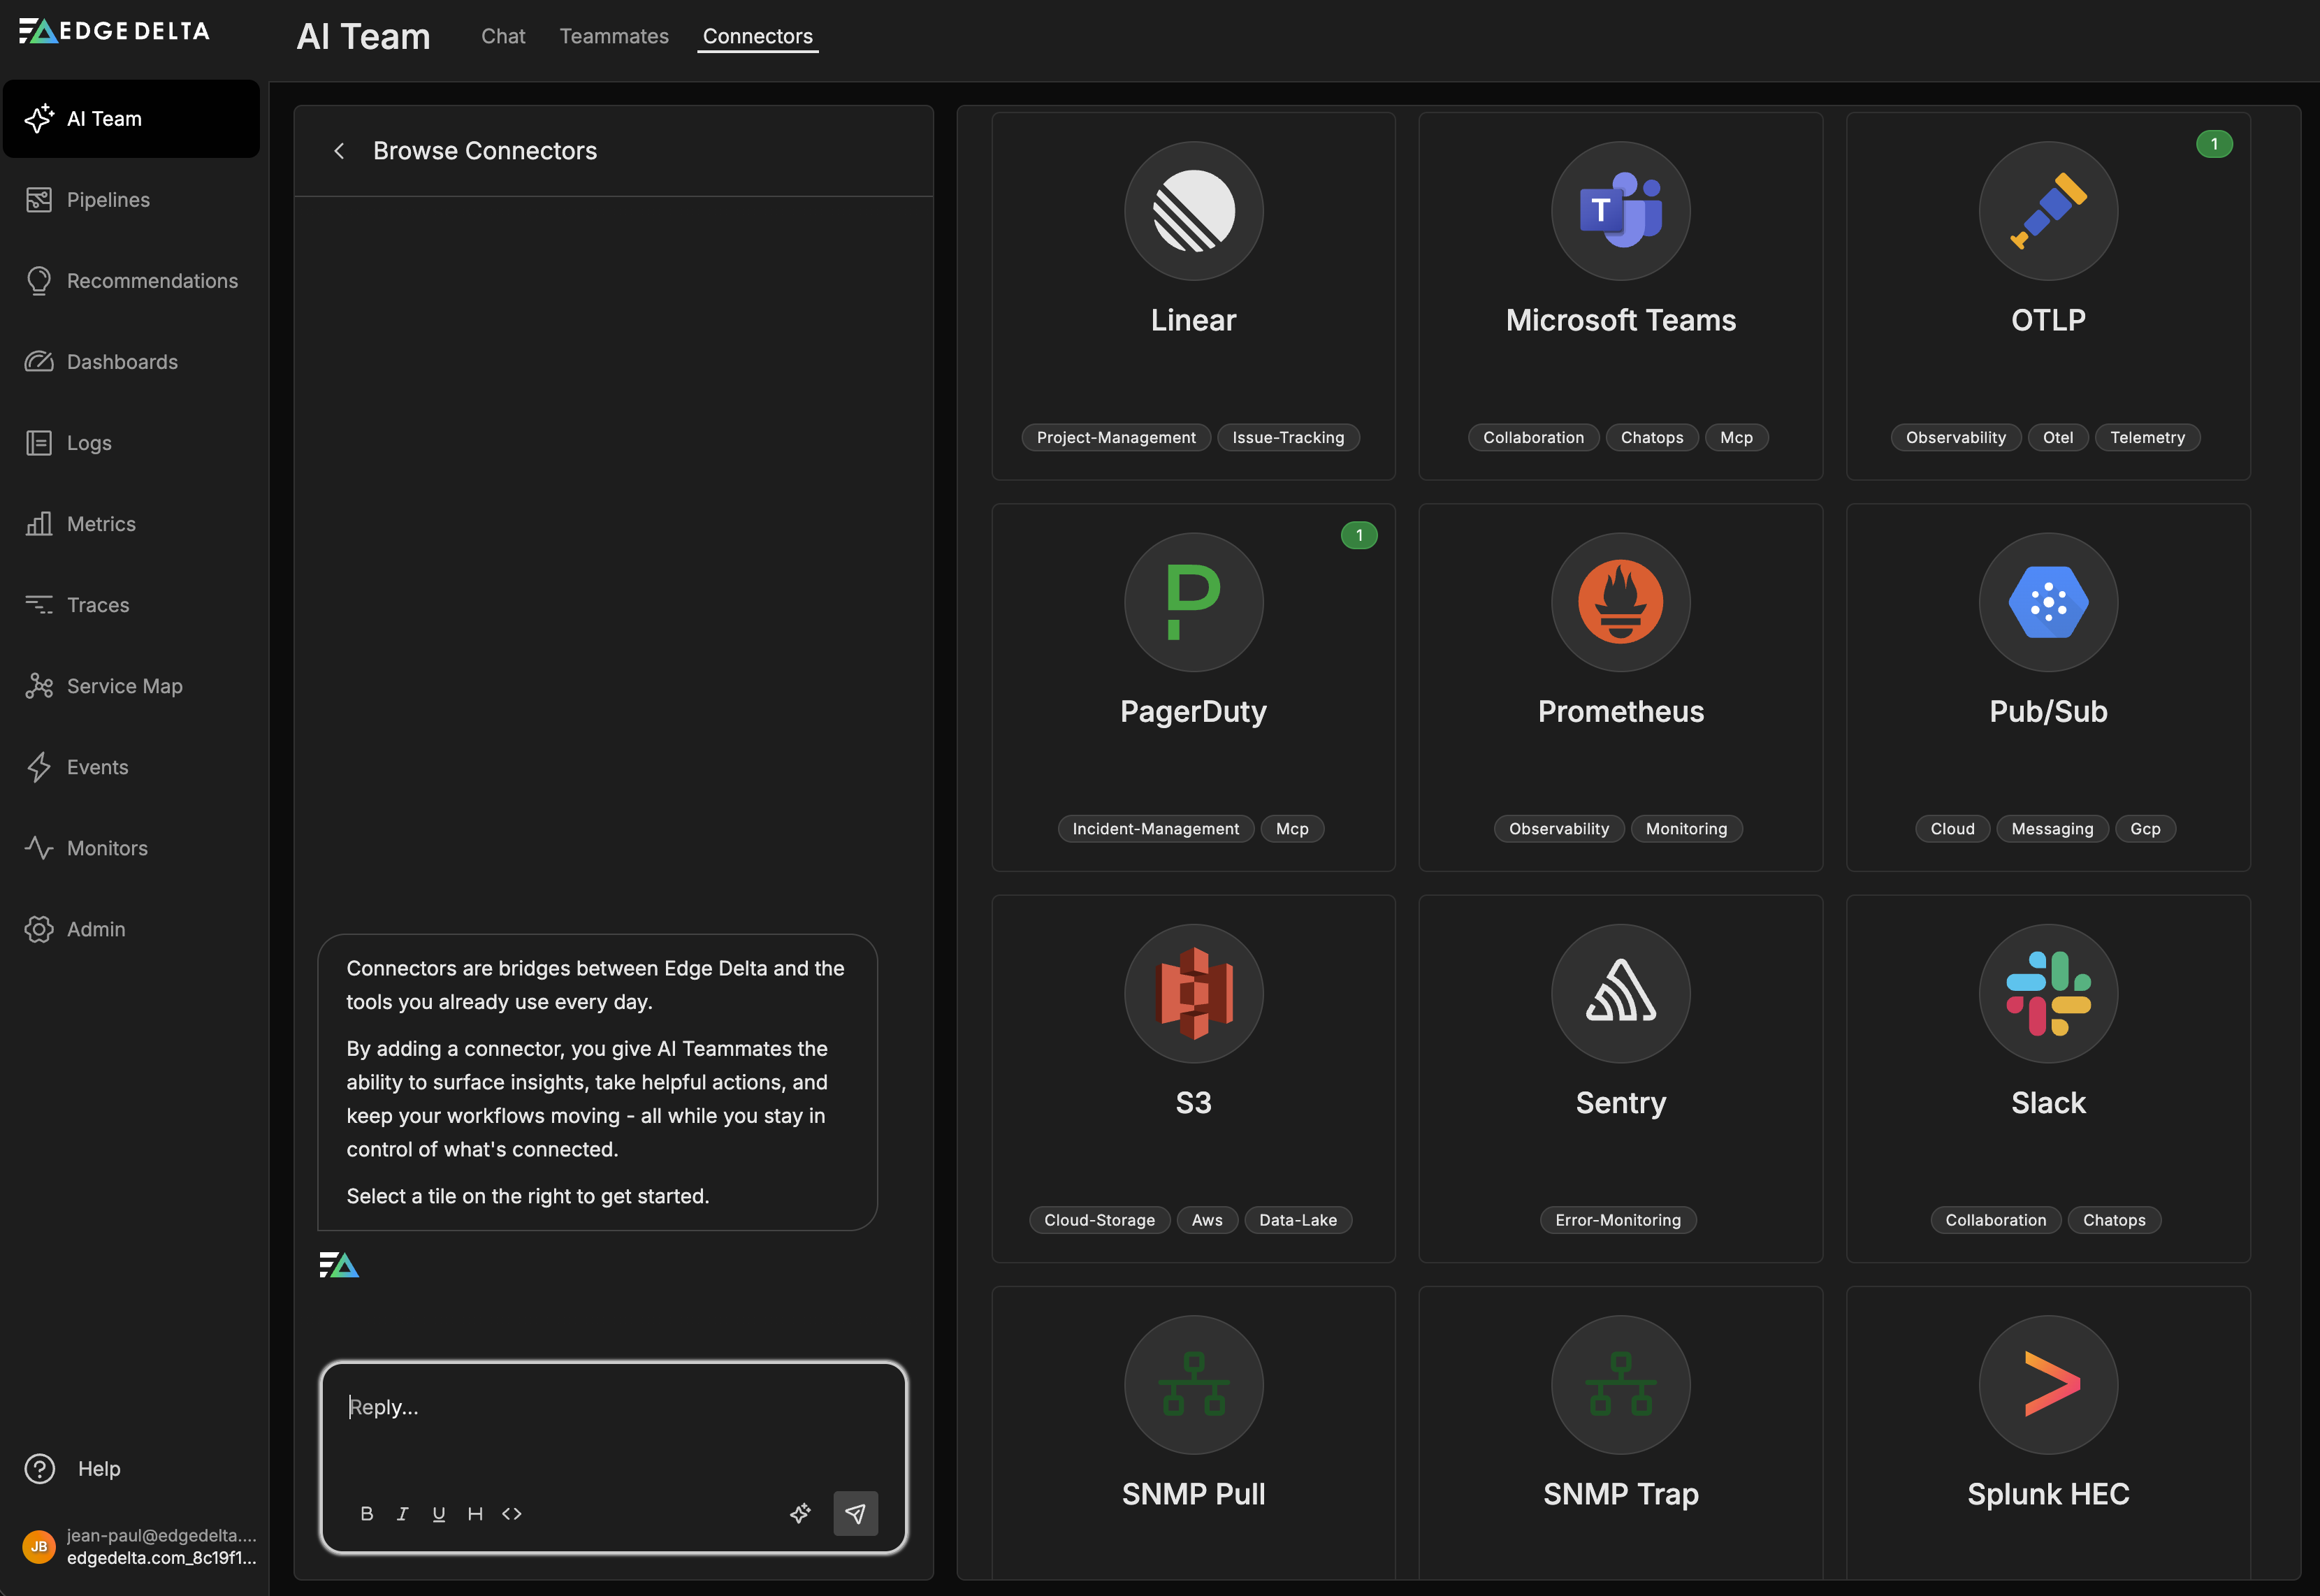Click the Help link in sidebar

99,1468
